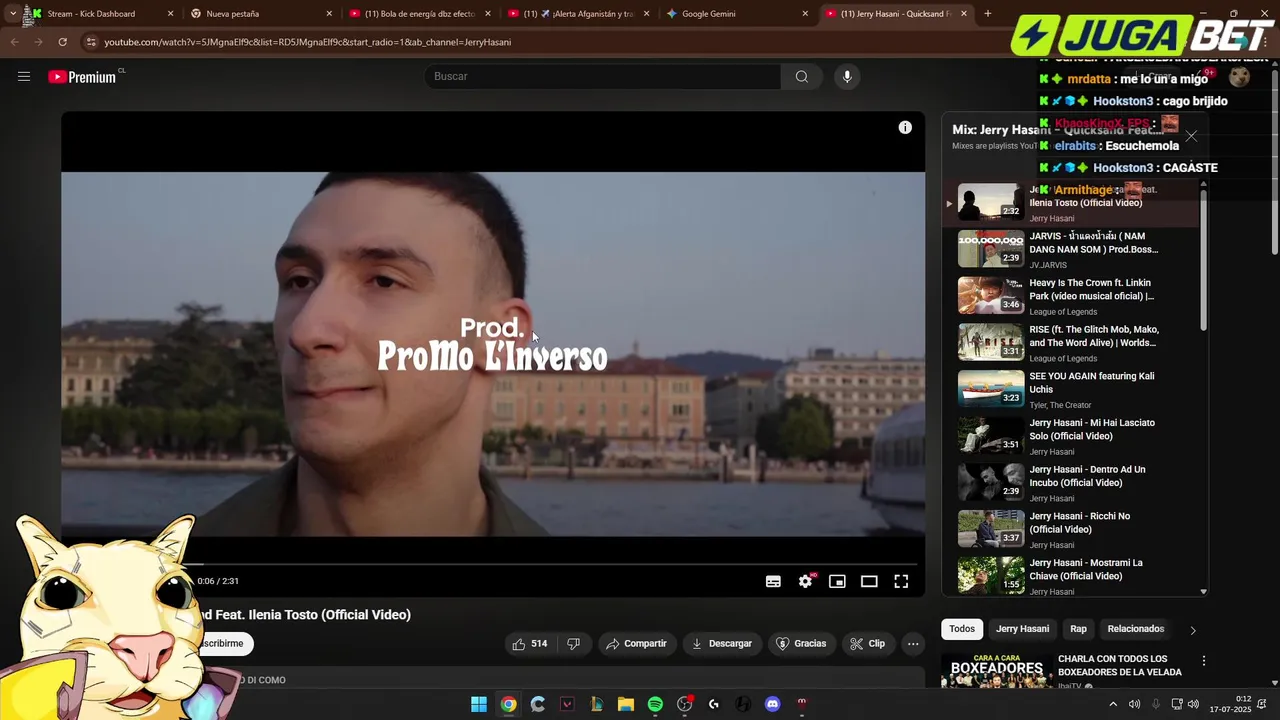Open Chrome from the taskbar
Image resolution: width=1280 pixels, height=720 pixels.
tap(508, 704)
